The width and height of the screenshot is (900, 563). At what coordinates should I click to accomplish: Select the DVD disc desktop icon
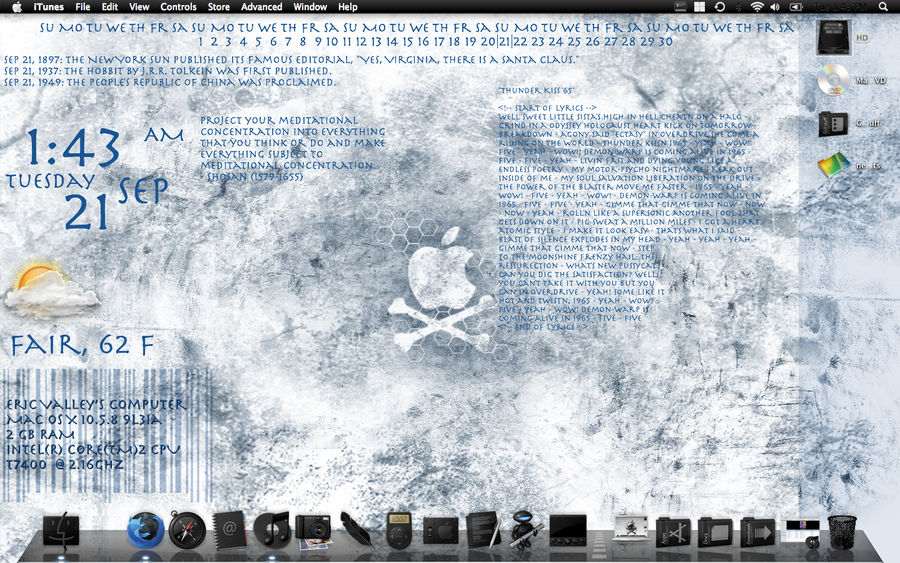833,80
